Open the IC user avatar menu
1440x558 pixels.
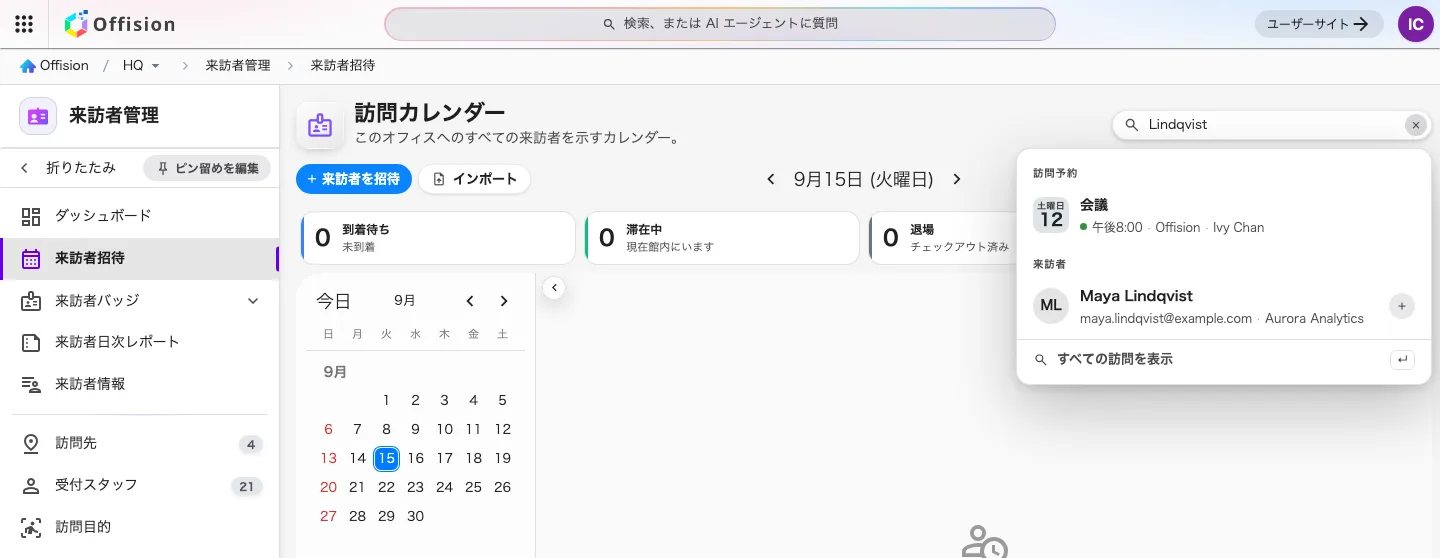pyautogui.click(x=1416, y=24)
